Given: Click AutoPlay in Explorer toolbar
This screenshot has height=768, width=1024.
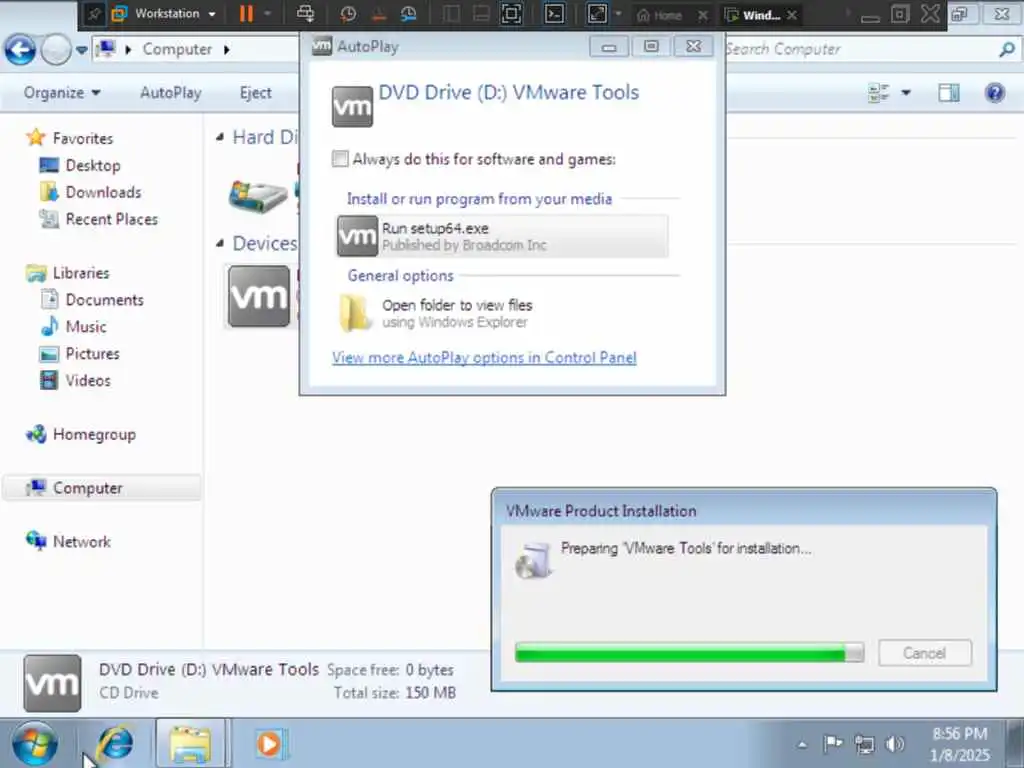Looking at the screenshot, I should tap(170, 93).
